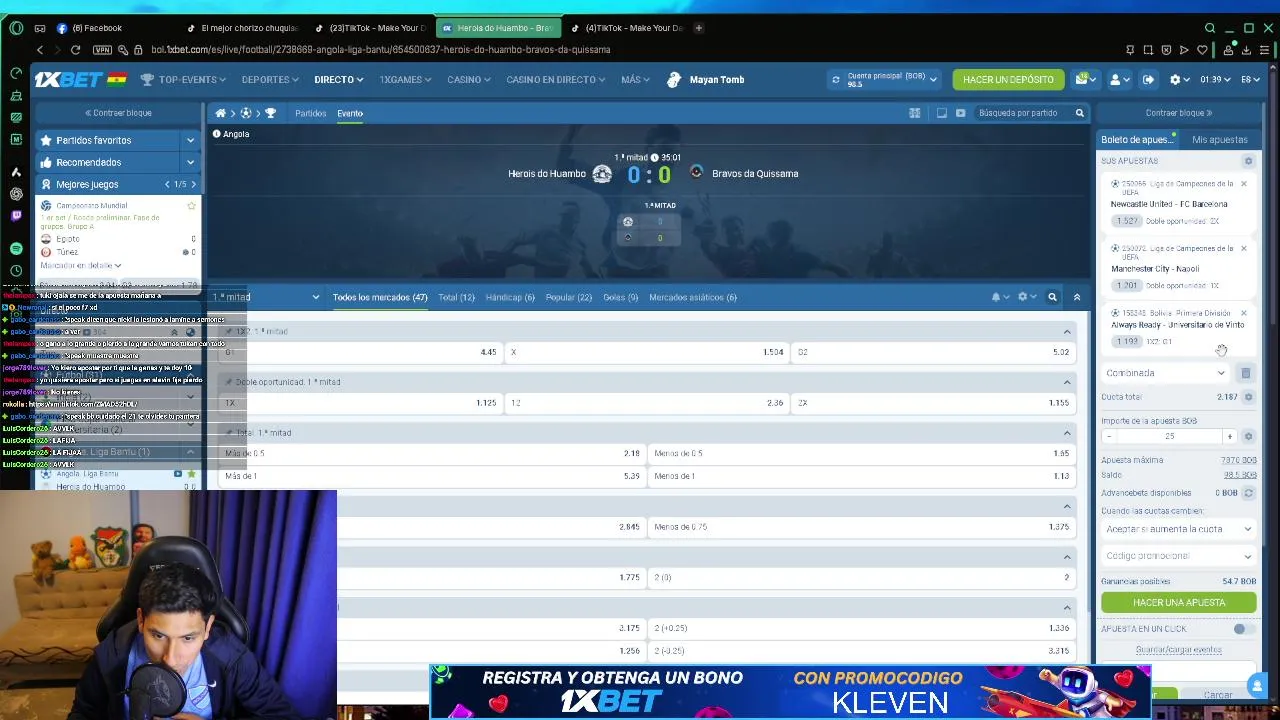Open the window popup view icon
The image size is (1280, 720).
[941, 113]
